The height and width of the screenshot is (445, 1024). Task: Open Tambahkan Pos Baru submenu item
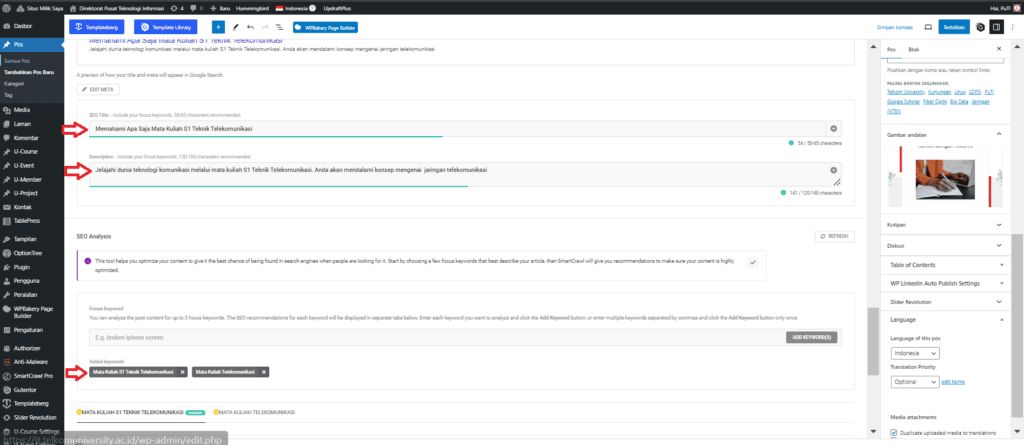(29, 72)
